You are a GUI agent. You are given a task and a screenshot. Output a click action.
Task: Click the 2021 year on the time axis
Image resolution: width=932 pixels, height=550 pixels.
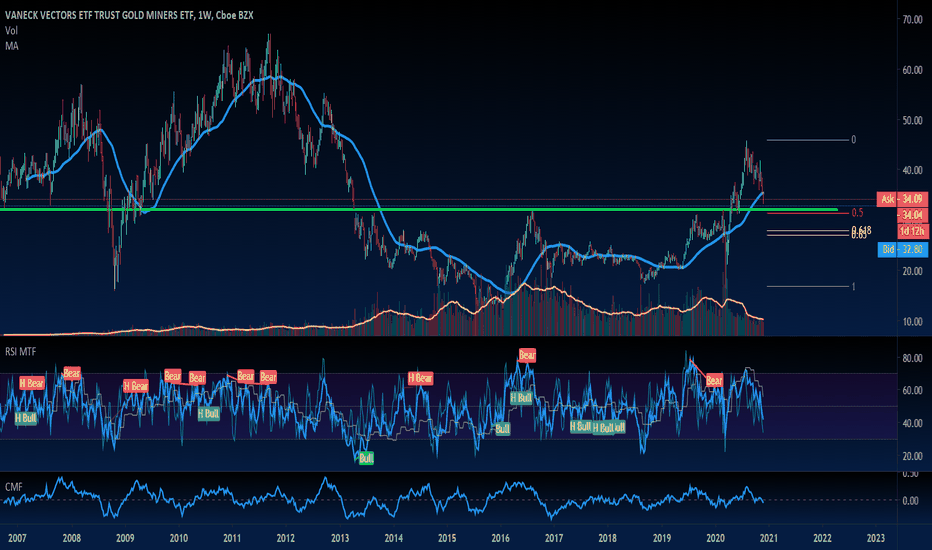pyautogui.click(x=769, y=538)
